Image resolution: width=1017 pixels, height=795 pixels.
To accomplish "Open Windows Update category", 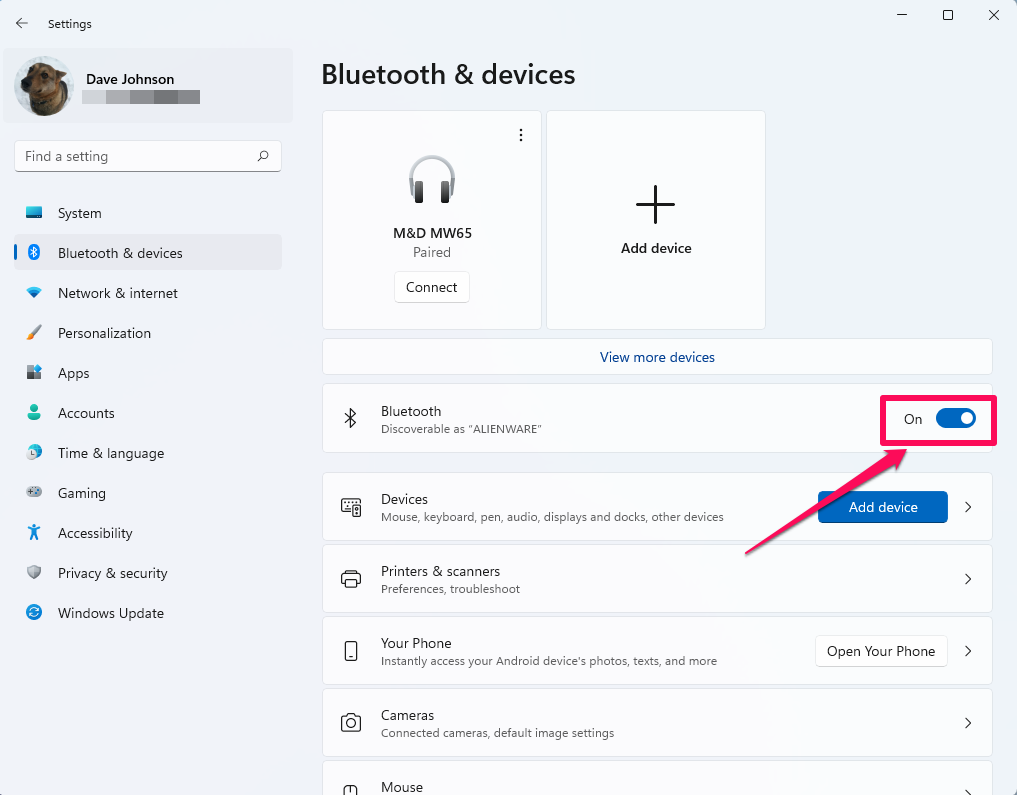I will 148,613.
